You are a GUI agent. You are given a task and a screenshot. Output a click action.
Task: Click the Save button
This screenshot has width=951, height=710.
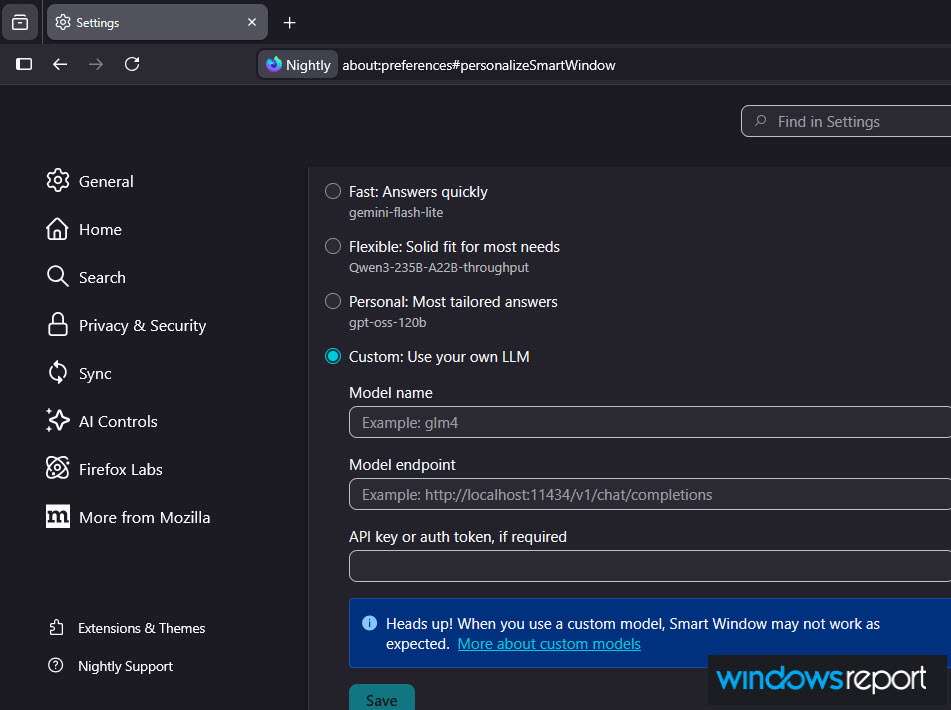click(x=381, y=698)
